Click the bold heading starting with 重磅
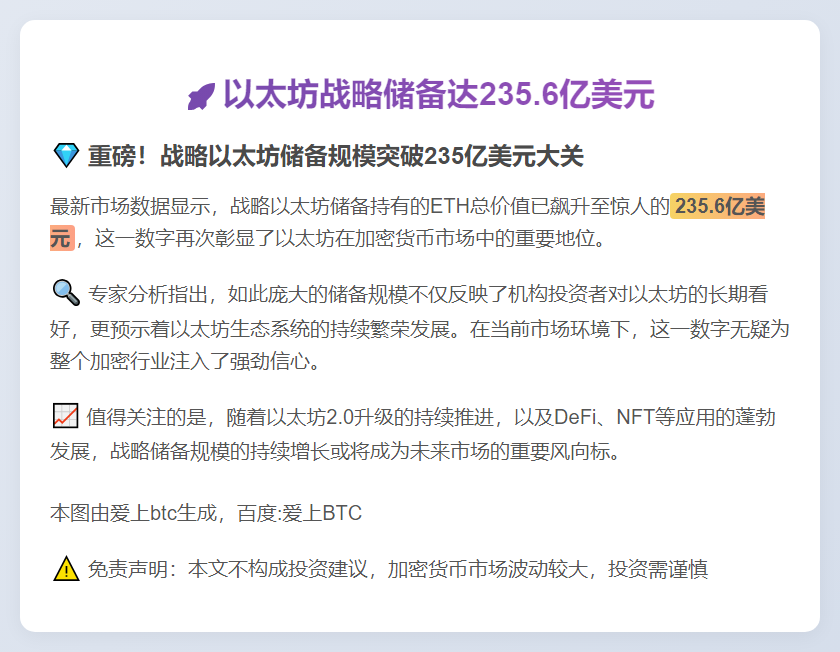The height and width of the screenshot is (652, 840). 335,156
